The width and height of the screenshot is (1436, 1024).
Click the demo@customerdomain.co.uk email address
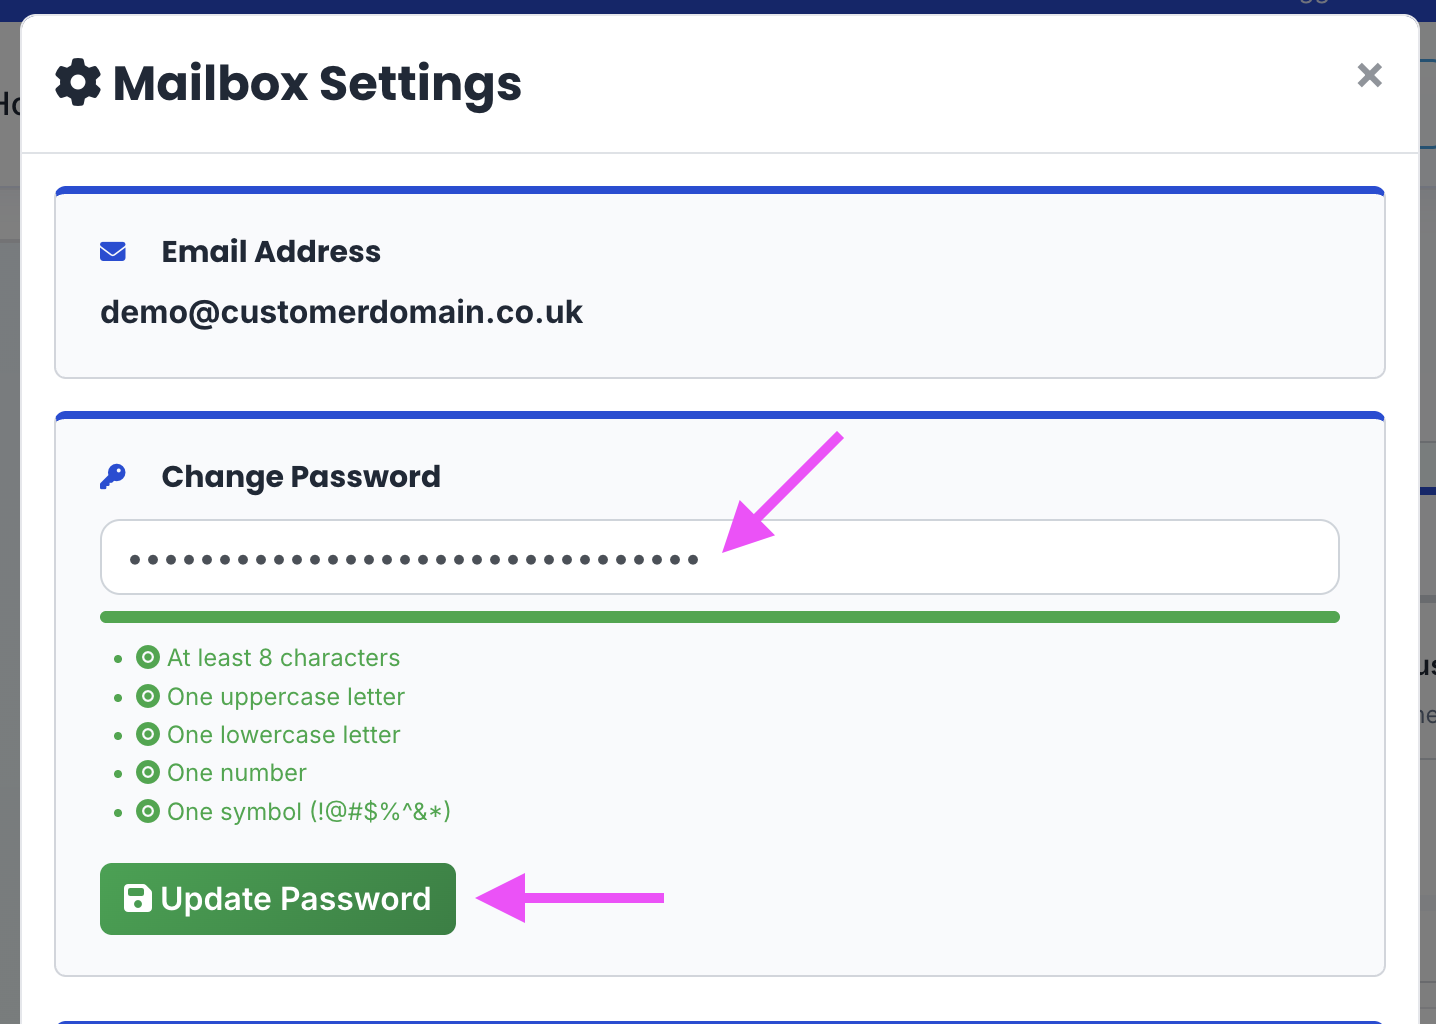tap(341, 312)
